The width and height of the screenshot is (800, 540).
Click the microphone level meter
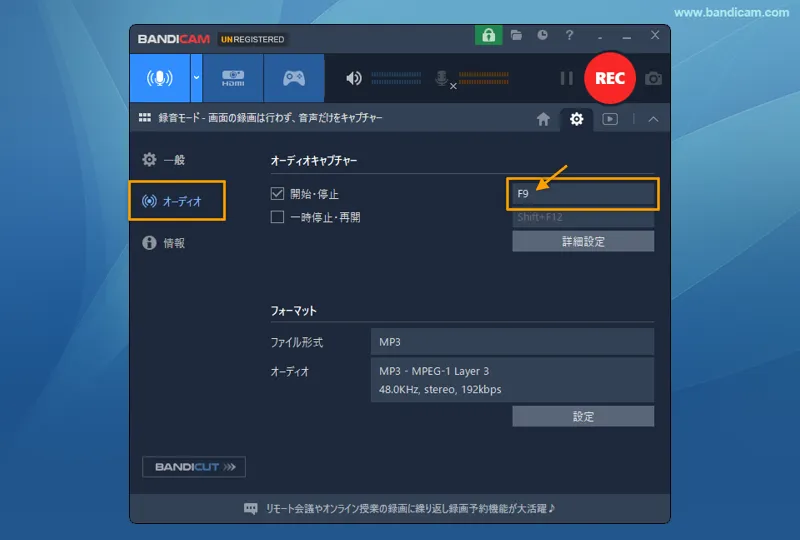(x=484, y=78)
